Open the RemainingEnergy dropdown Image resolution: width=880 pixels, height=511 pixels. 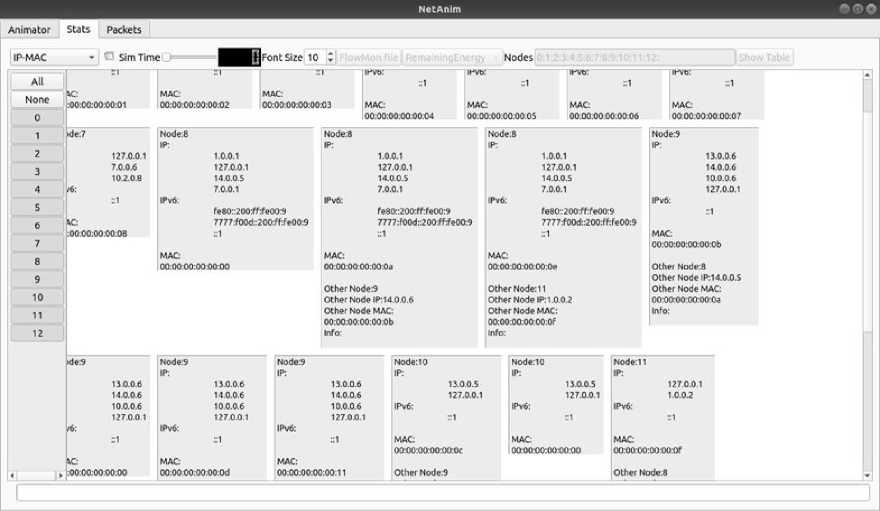tap(452, 57)
